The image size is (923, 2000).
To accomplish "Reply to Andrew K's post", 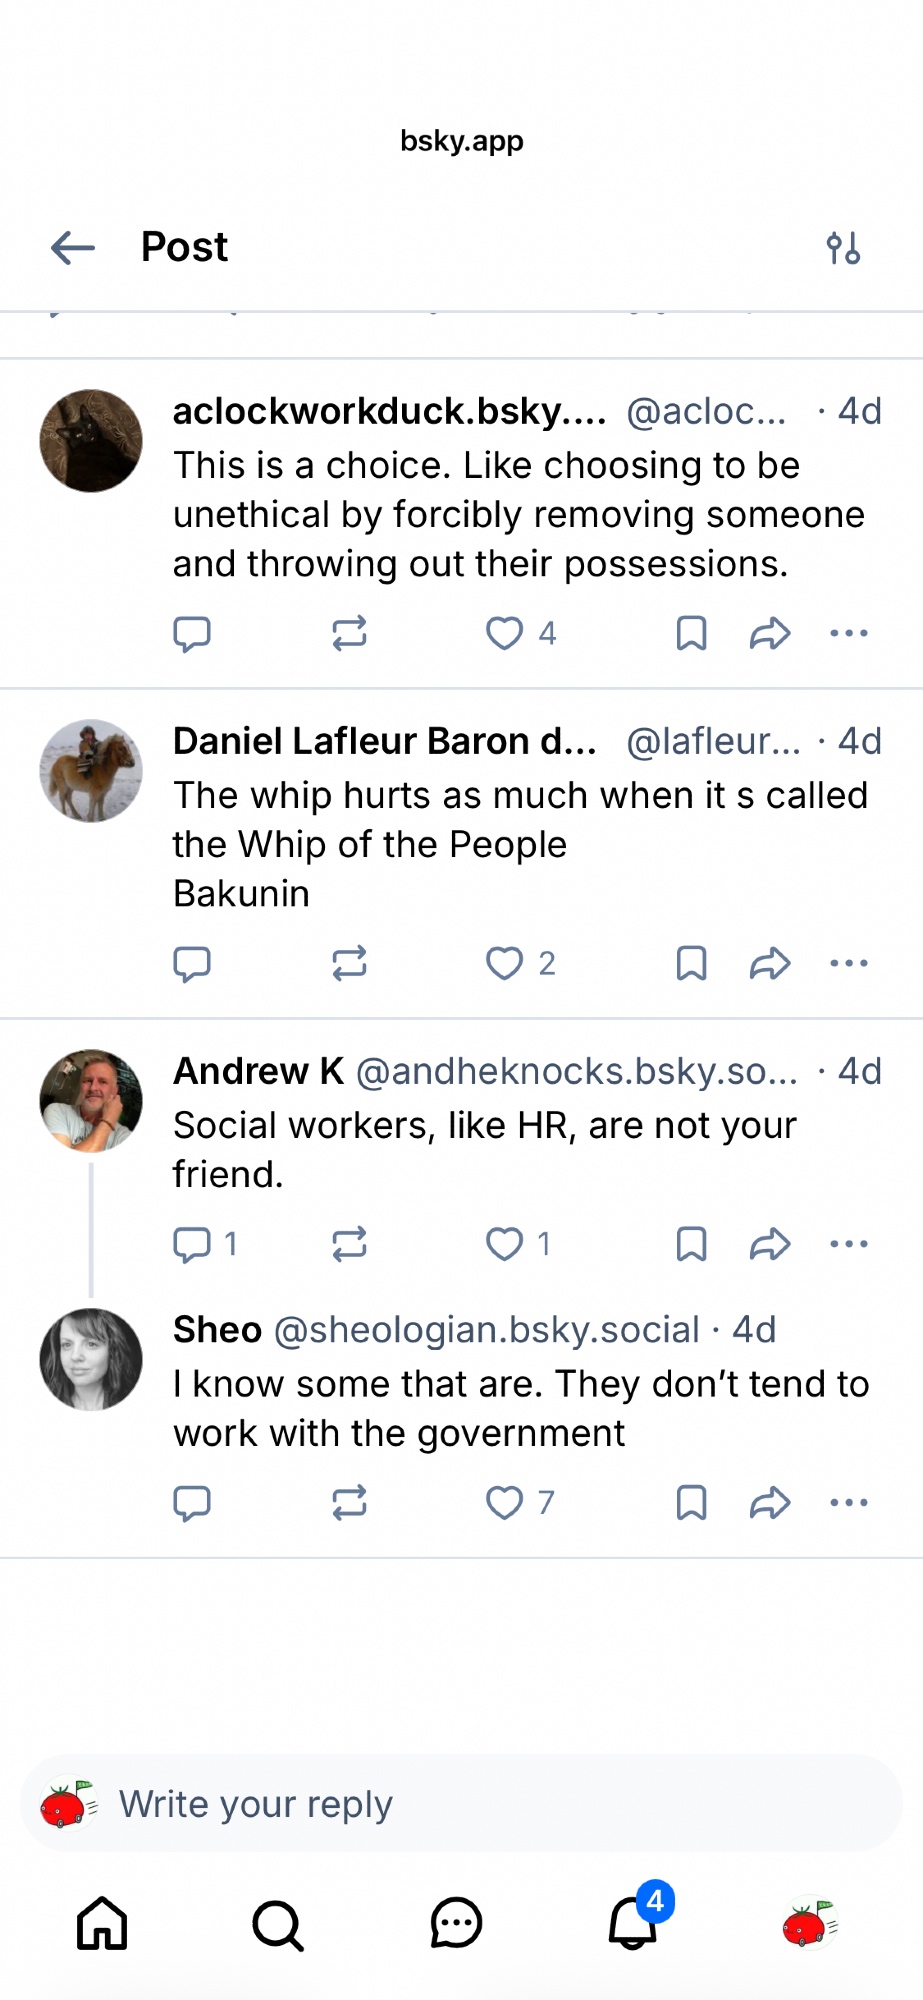I will (192, 1244).
